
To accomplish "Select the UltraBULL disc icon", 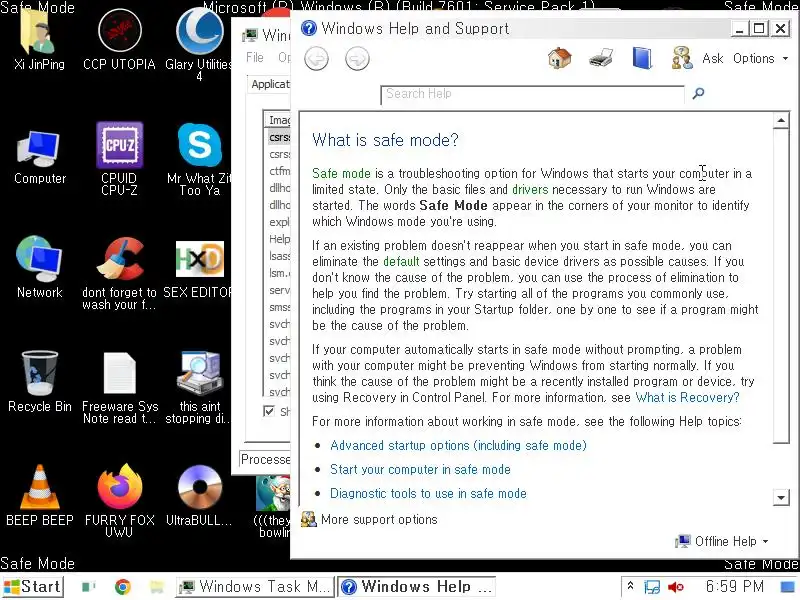I will [x=199, y=494].
